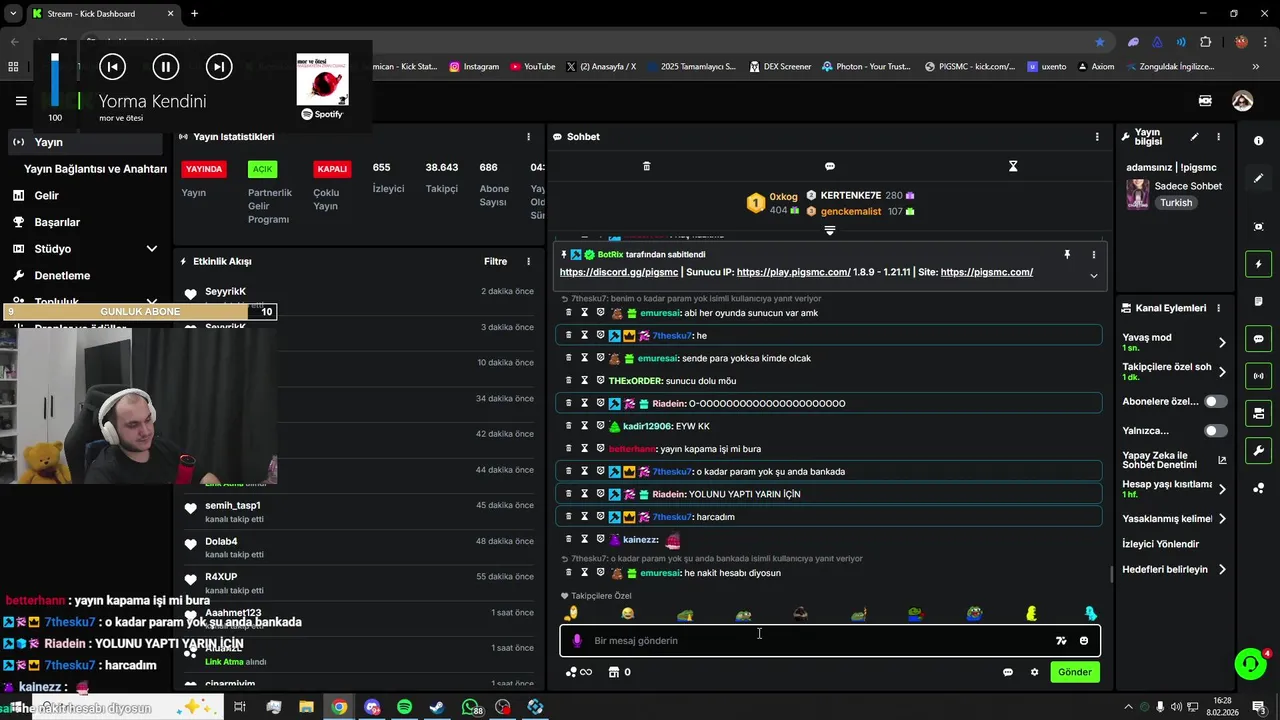
Task: Skip to previous track in media overlay
Action: pos(113,67)
